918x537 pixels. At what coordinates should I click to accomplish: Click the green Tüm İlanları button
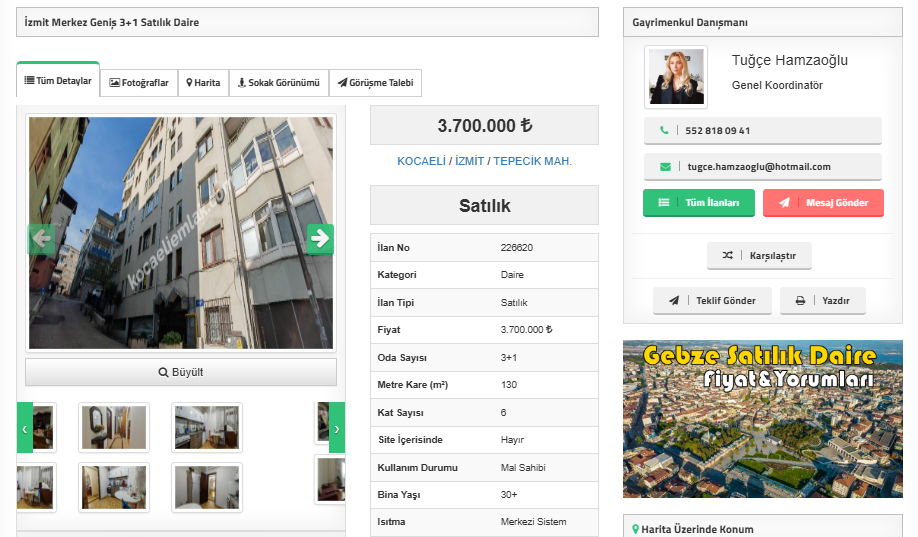[x=699, y=203]
